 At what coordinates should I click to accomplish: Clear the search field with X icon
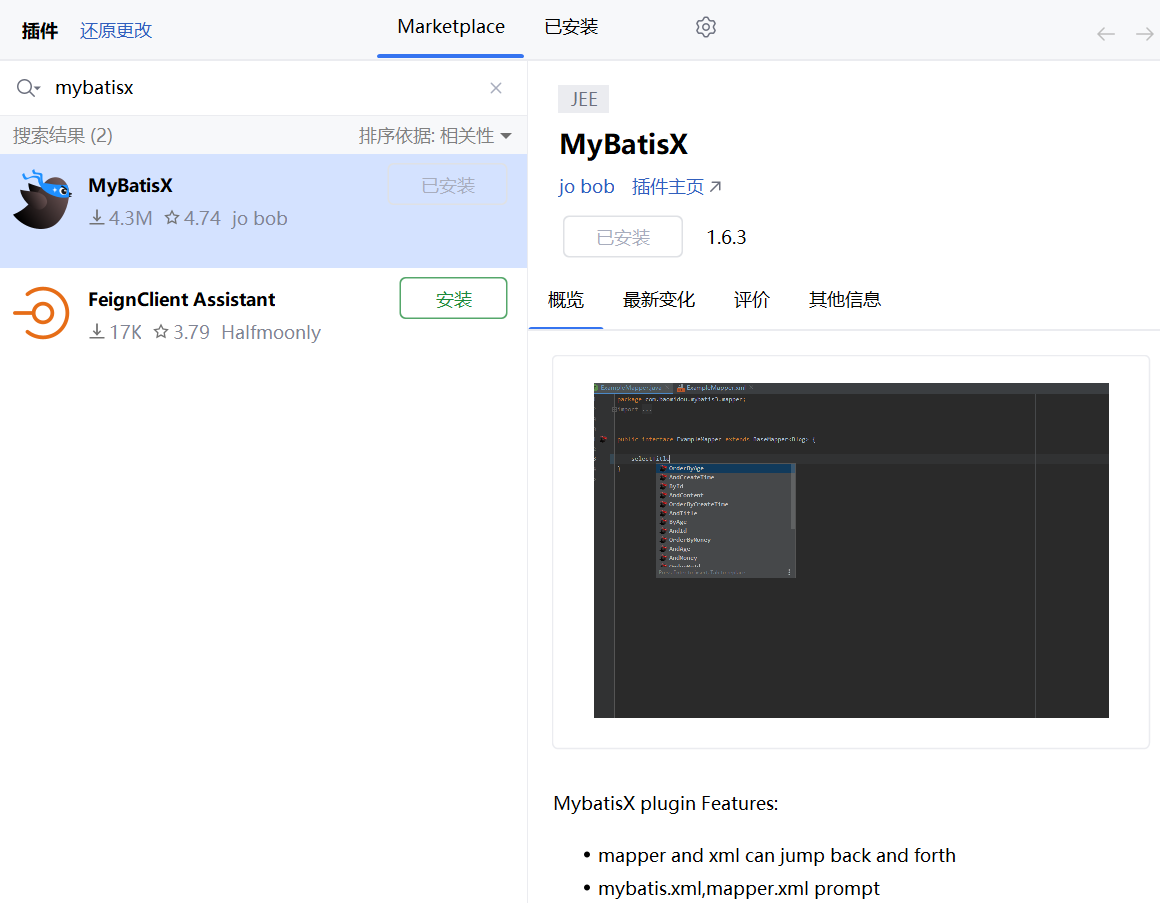pos(496,88)
